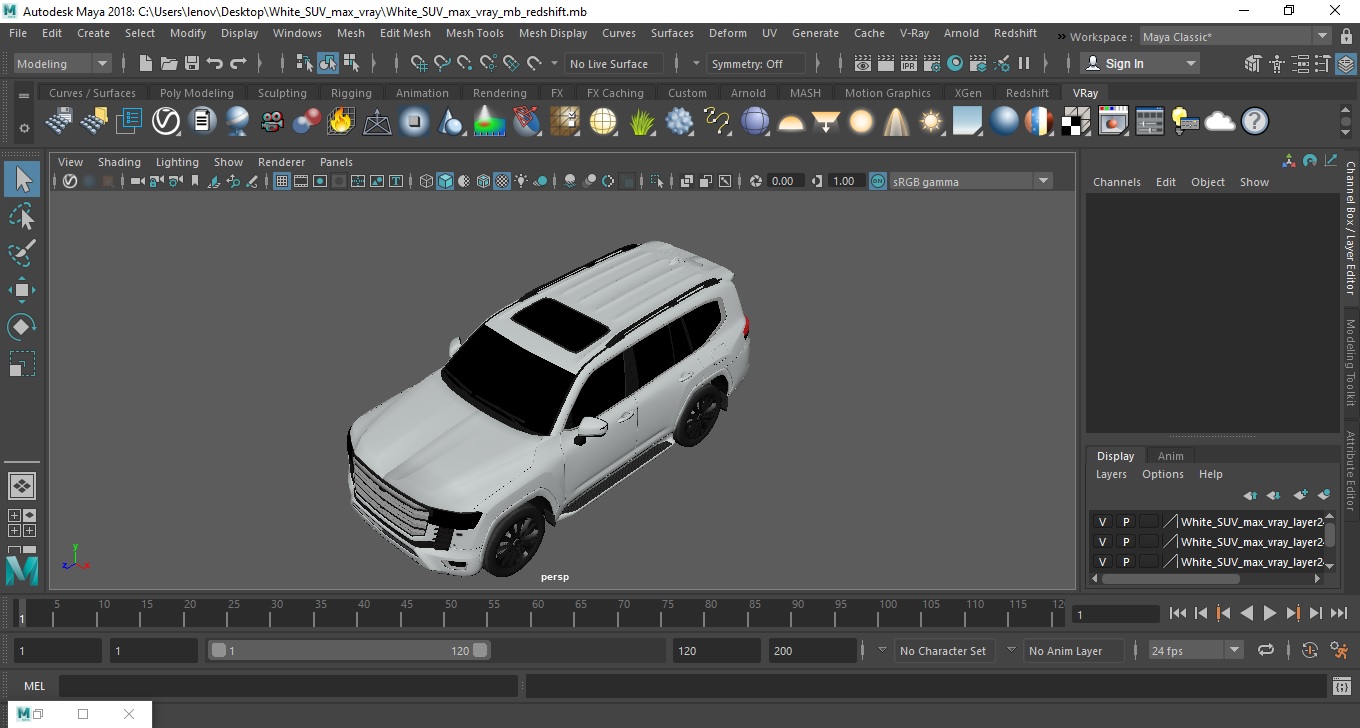Viewport: 1360px width, 728px height.
Task: Click the MEL script language label
Action: click(34, 686)
